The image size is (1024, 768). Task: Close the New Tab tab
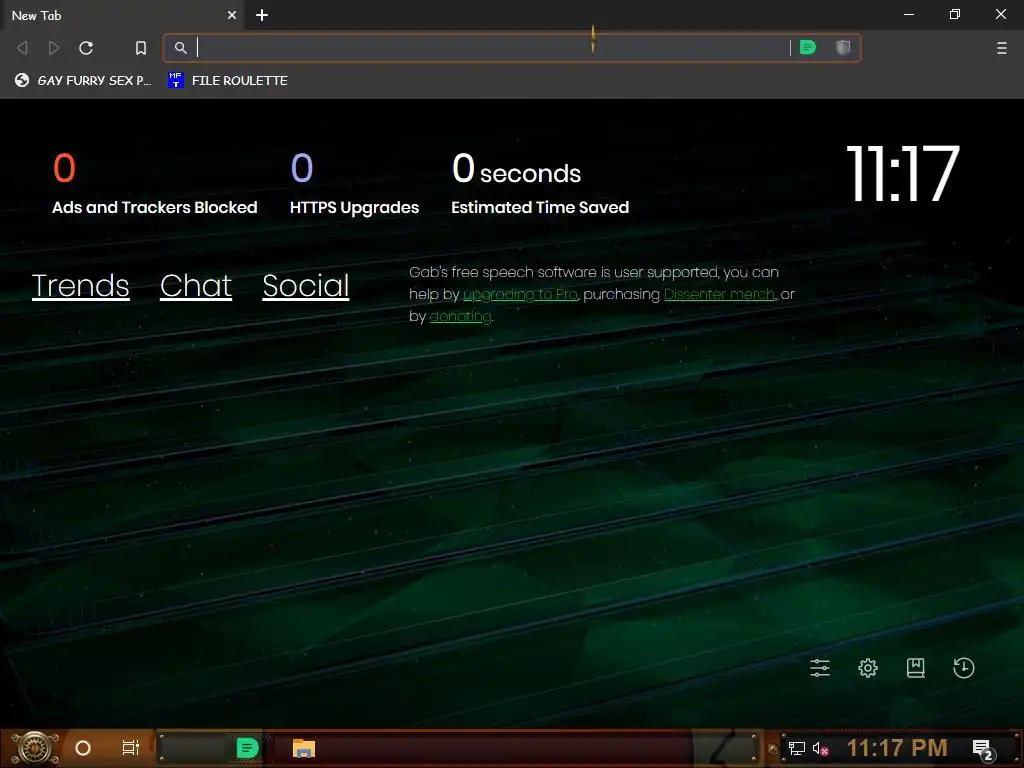(x=232, y=15)
